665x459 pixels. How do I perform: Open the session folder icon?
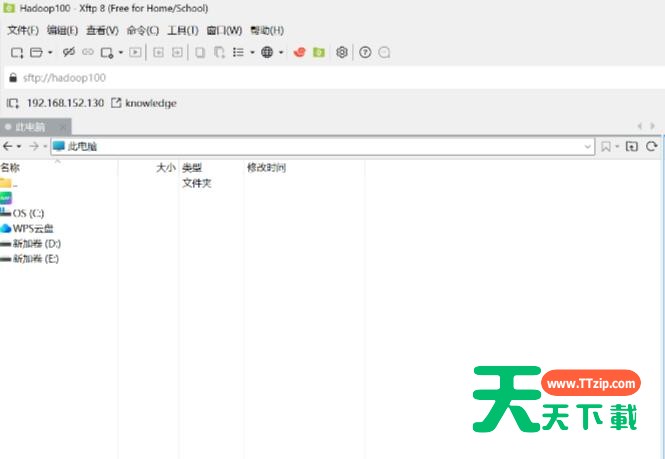point(36,53)
